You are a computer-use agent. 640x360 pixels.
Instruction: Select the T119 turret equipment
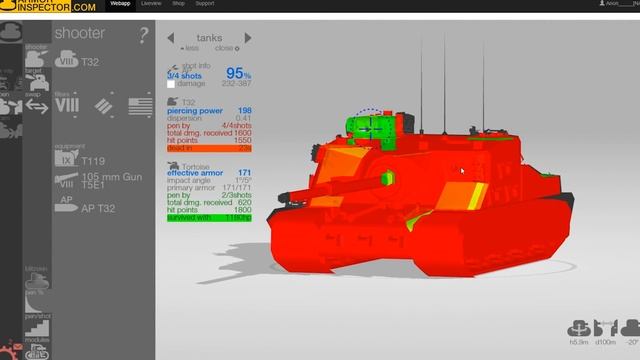coord(80,159)
